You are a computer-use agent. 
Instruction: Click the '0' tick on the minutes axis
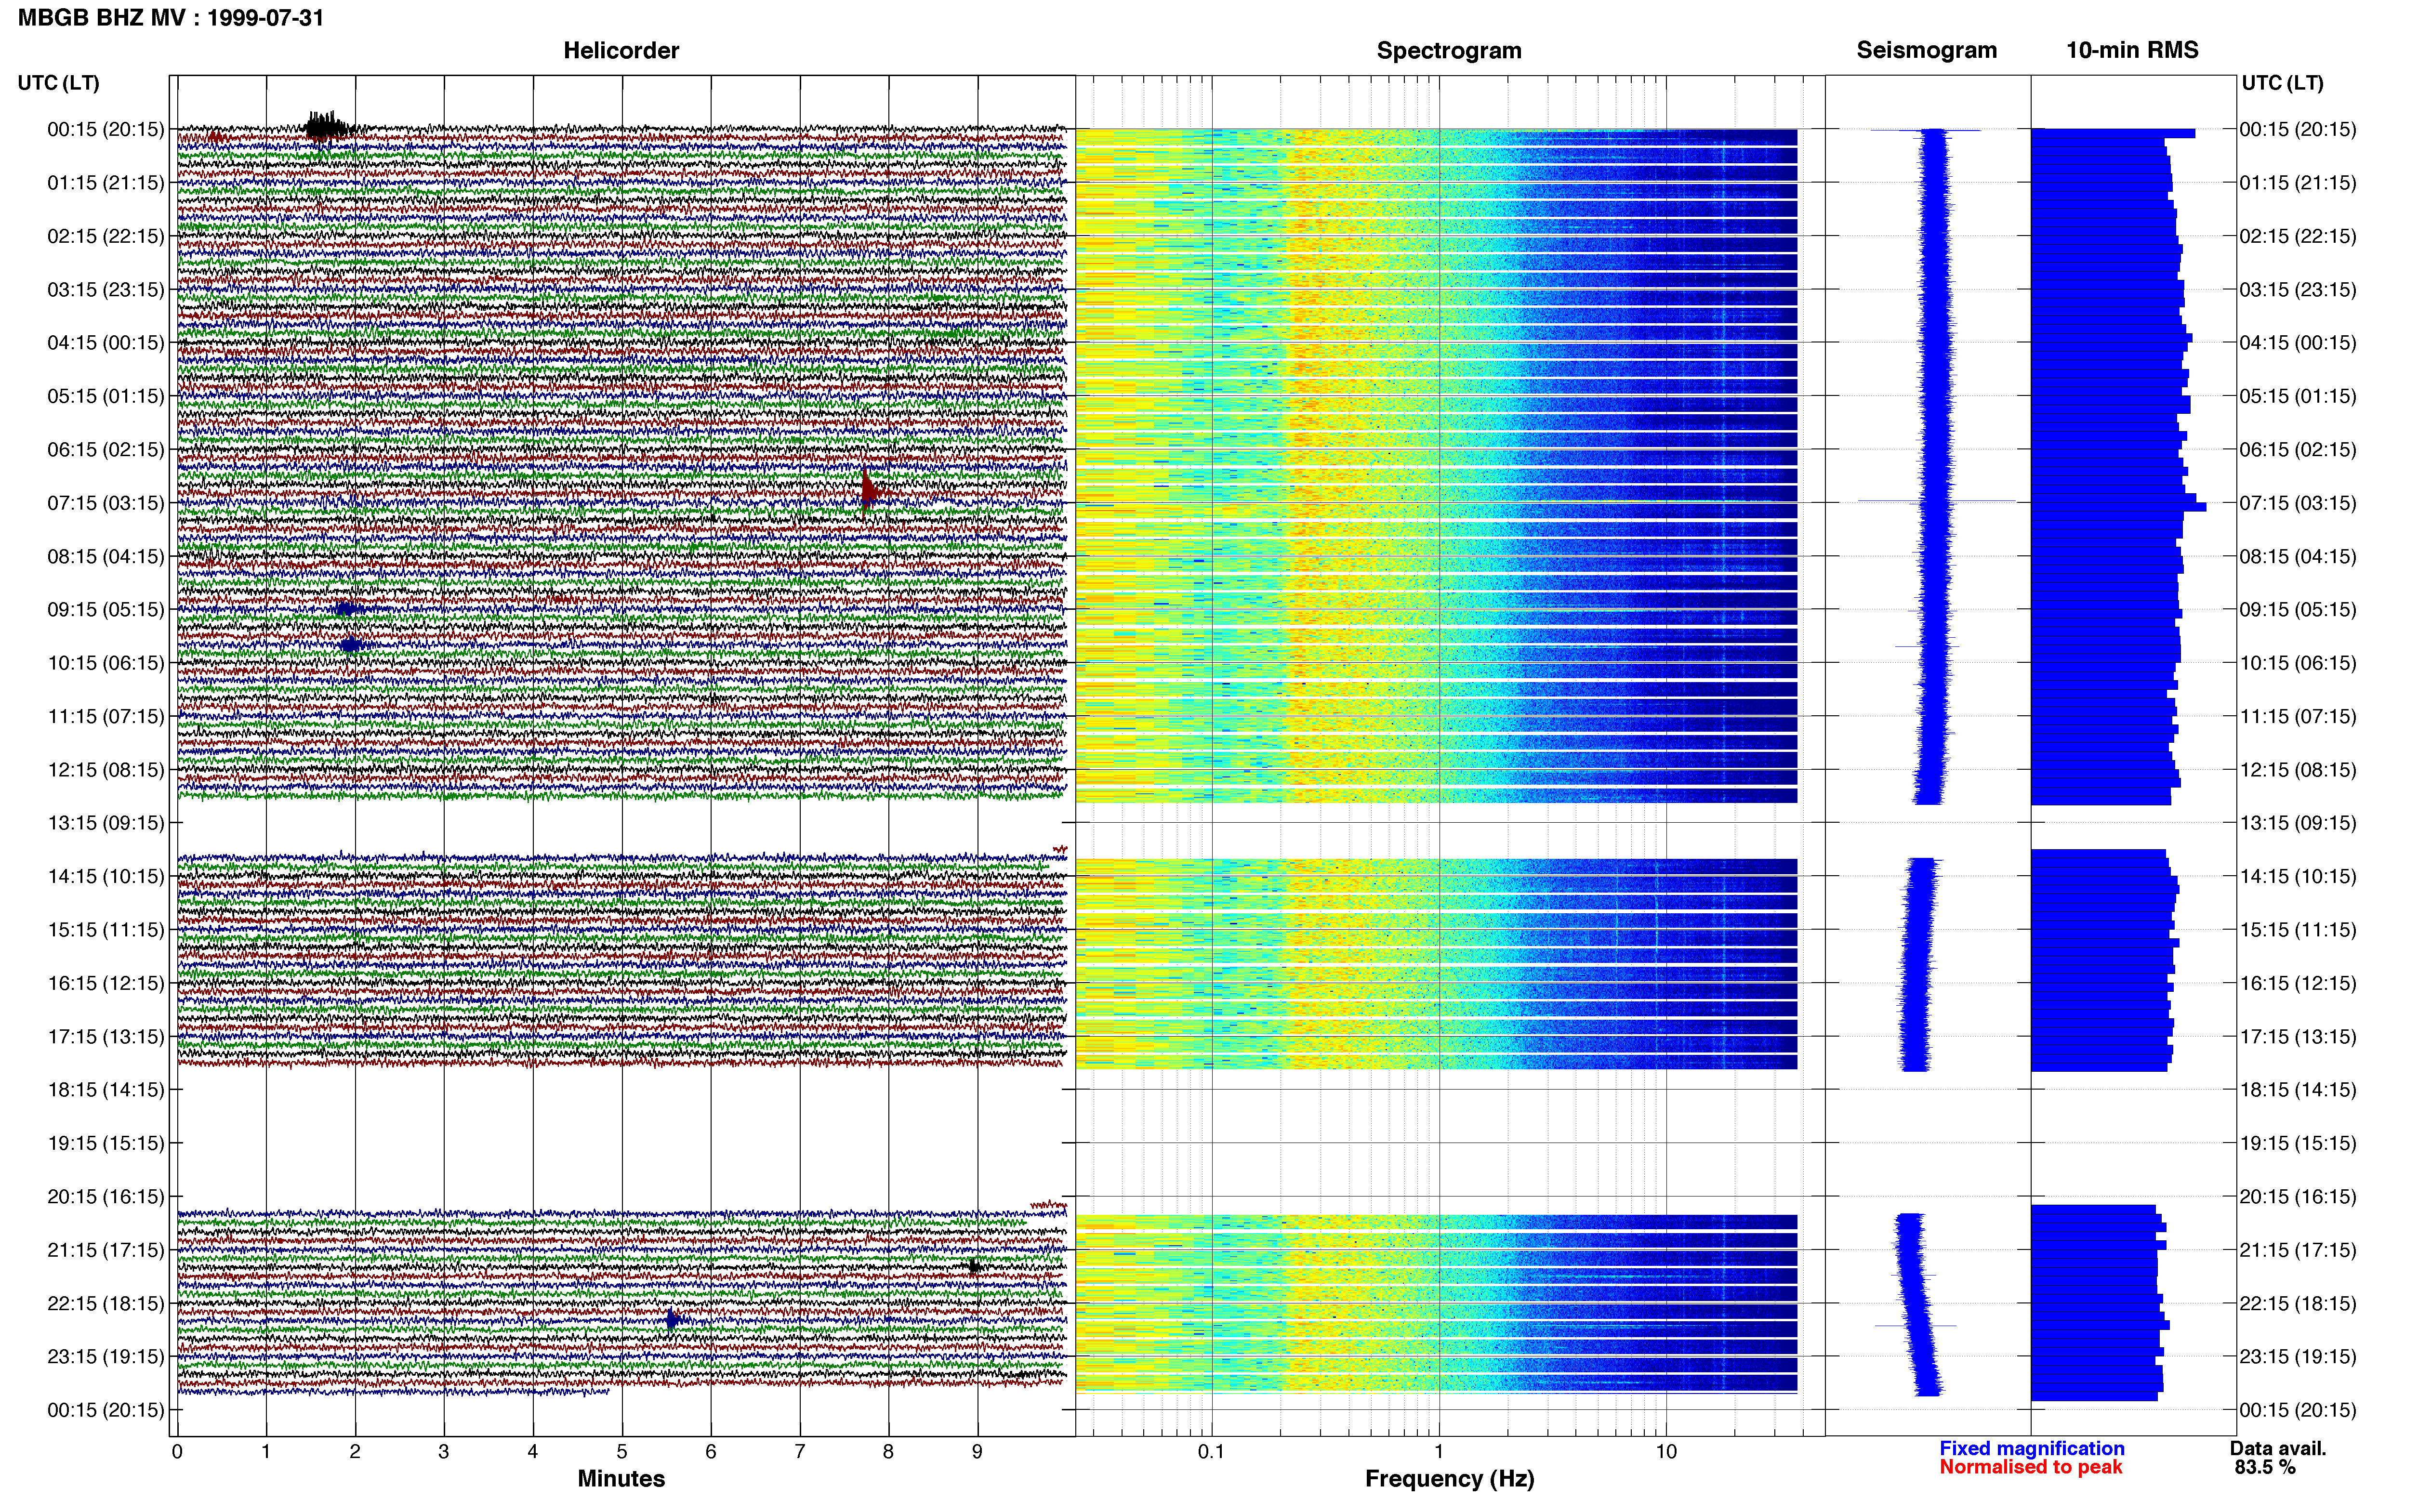coord(177,1451)
